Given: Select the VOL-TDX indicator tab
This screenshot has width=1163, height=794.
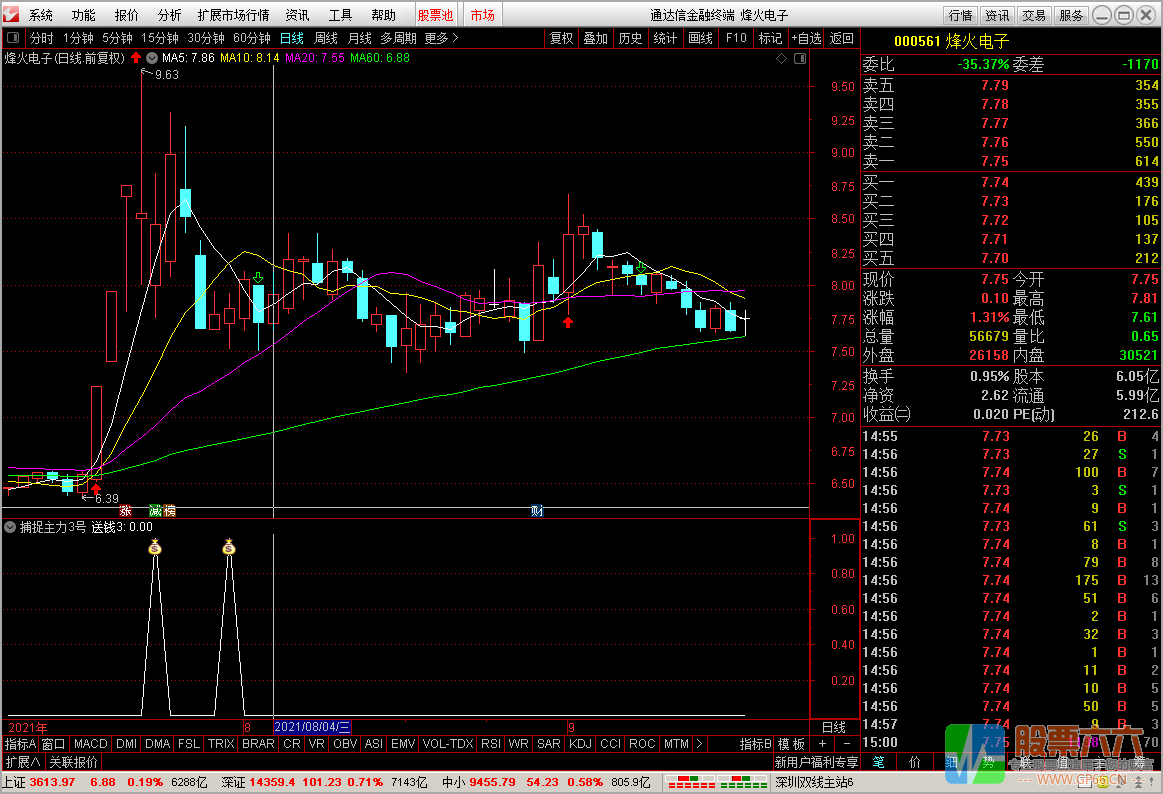Looking at the screenshot, I should tap(448, 744).
